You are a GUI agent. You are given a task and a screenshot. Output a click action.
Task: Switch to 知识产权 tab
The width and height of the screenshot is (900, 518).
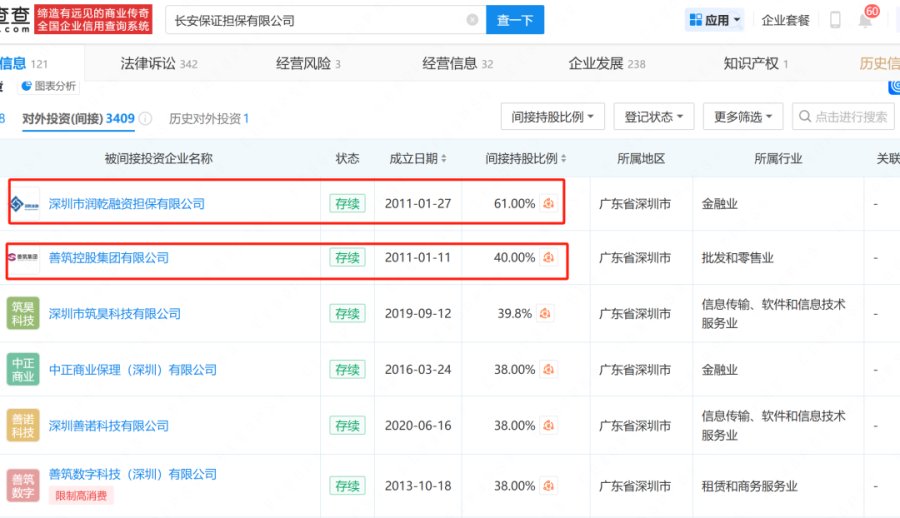755,63
